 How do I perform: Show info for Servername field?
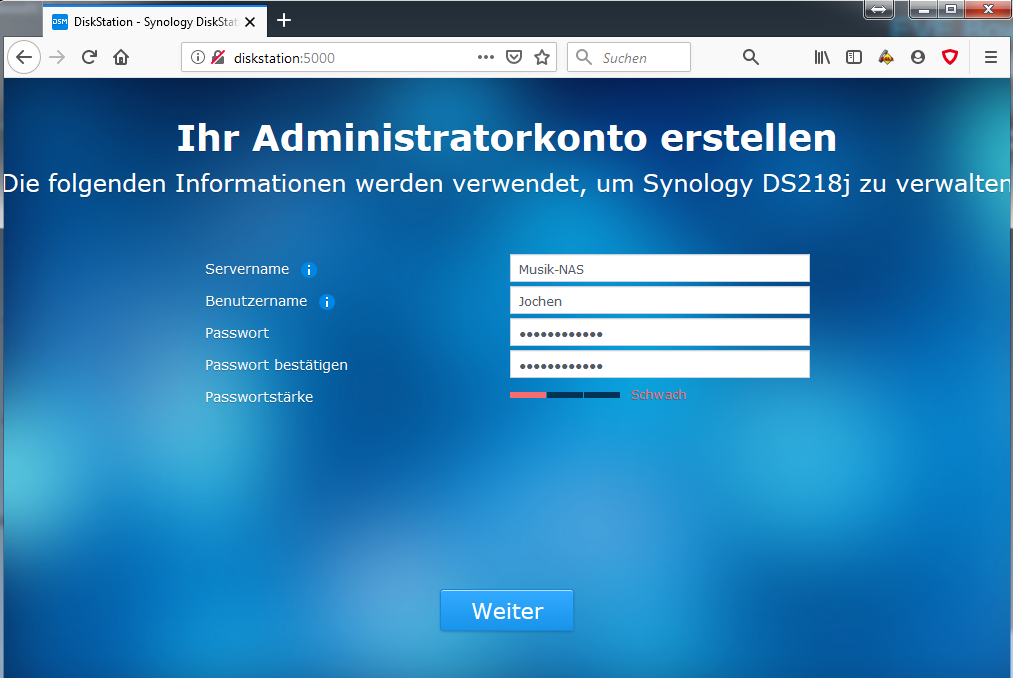(309, 270)
